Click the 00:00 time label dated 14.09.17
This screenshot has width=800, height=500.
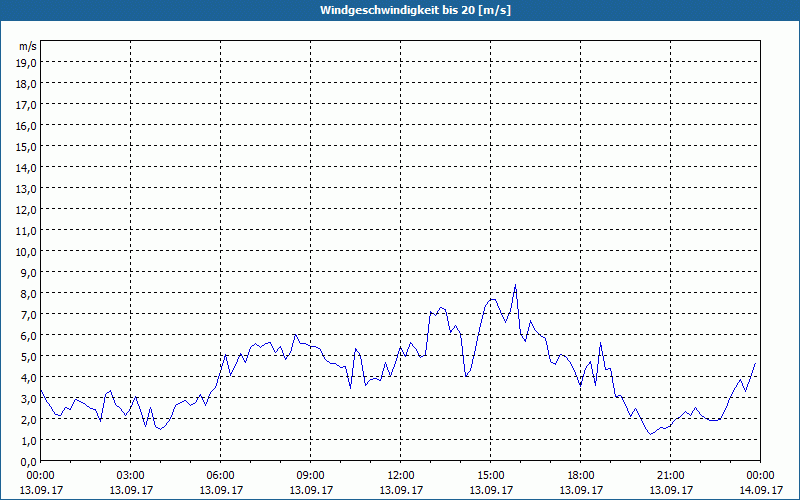pyautogui.click(x=761, y=476)
